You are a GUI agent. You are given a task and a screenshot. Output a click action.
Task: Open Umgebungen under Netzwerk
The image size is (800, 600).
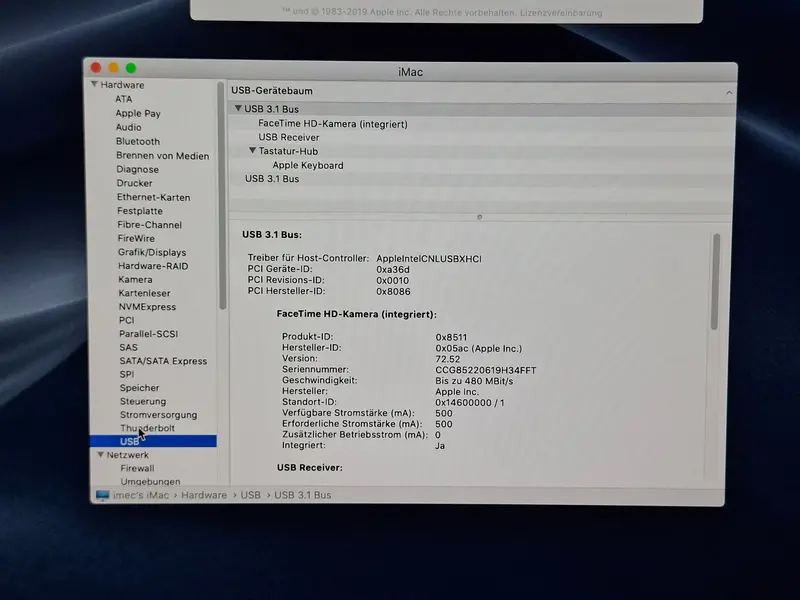coord(151,481)
